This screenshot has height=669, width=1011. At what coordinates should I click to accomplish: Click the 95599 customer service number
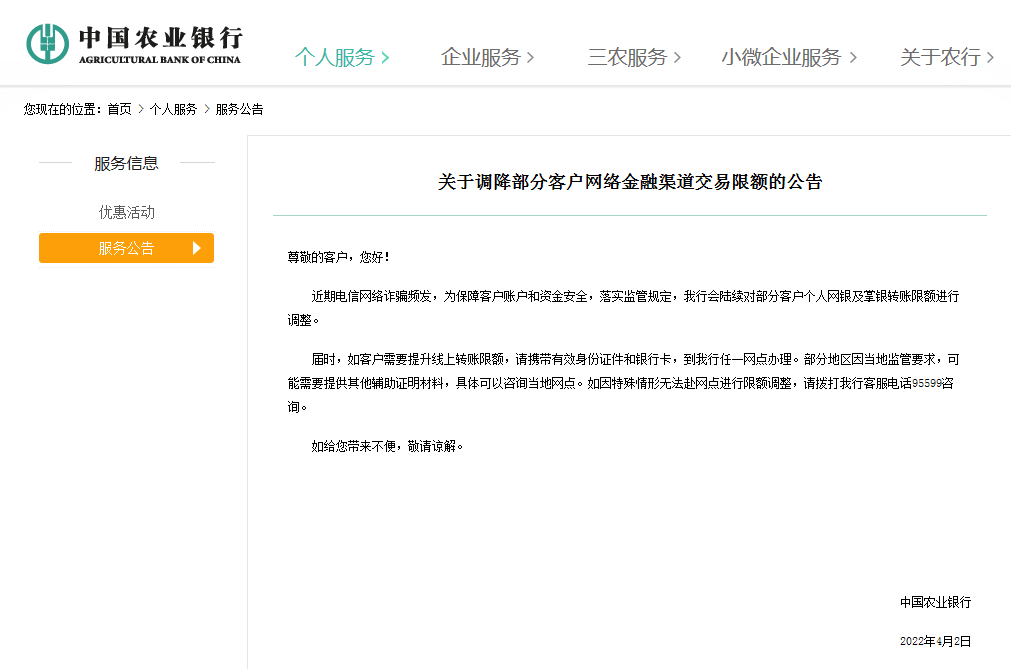(x=926, y=383)
